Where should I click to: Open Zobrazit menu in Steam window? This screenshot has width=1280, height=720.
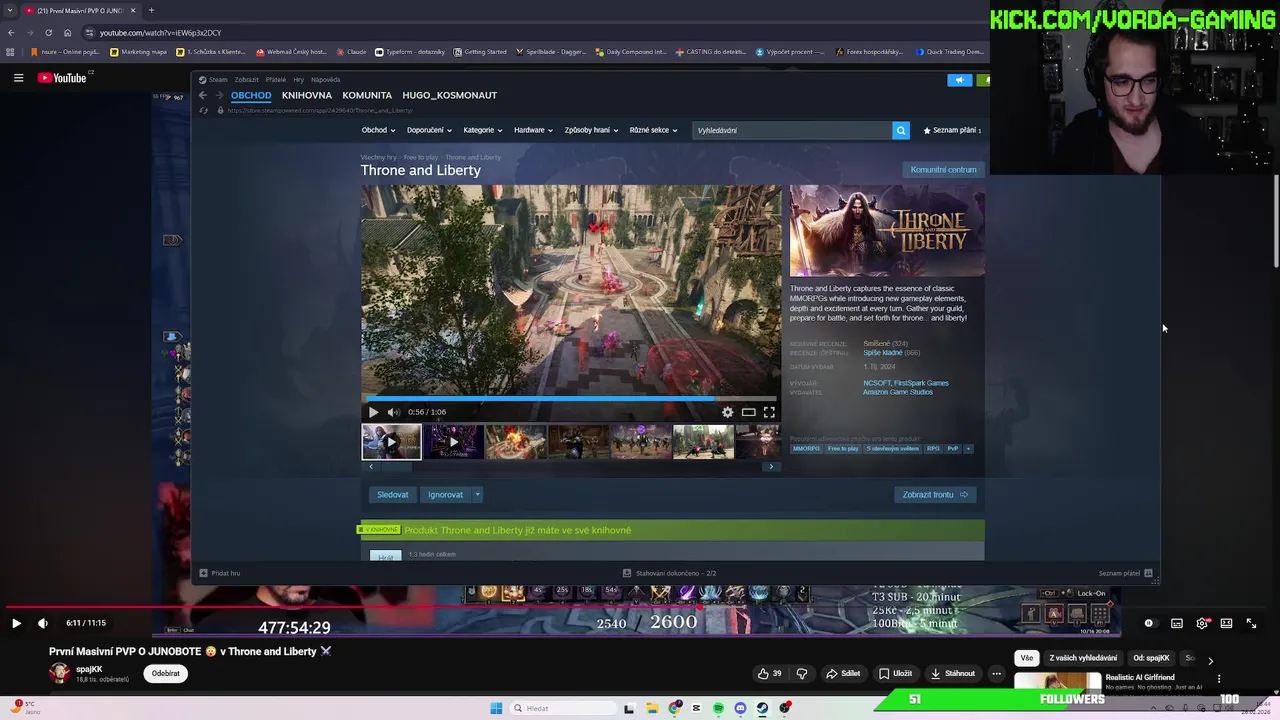(246, 79)
